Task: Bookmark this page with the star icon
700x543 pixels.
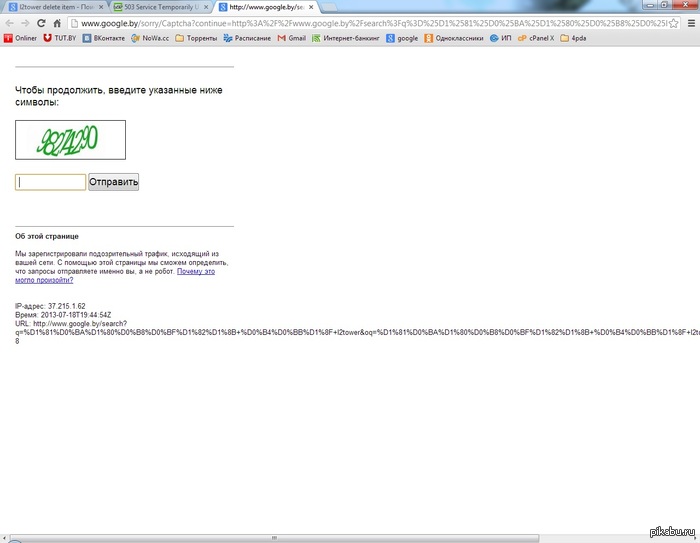Action: [x=669, y=23]
